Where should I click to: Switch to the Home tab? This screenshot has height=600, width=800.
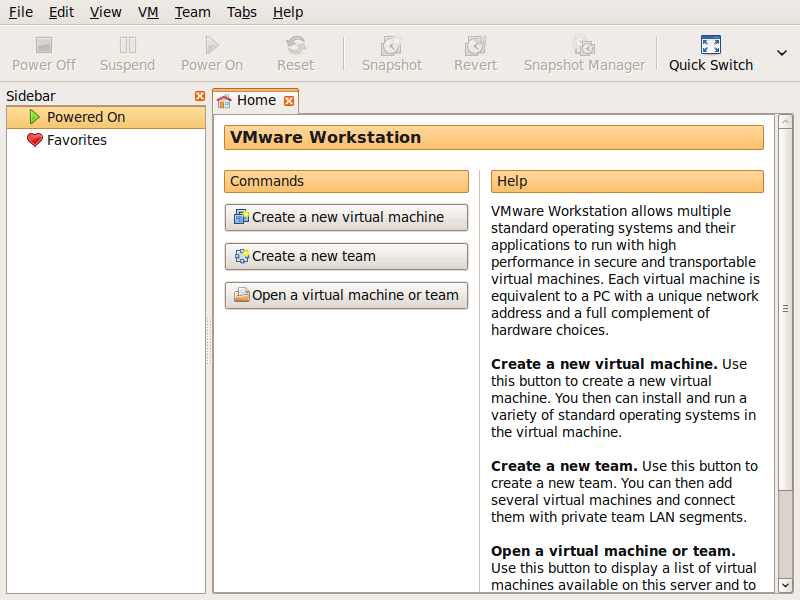[256, 101]
